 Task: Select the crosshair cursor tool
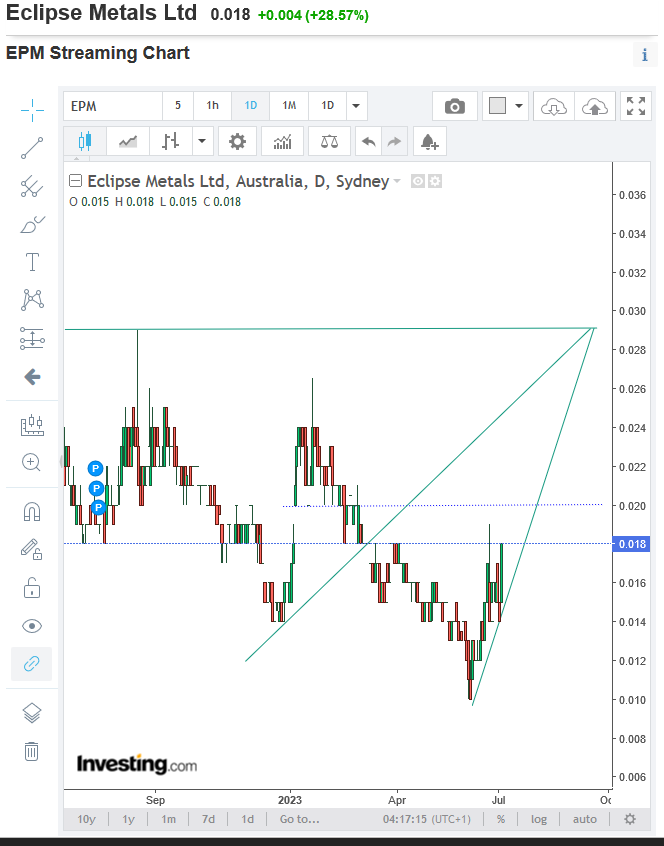click(x=32, y=110)
